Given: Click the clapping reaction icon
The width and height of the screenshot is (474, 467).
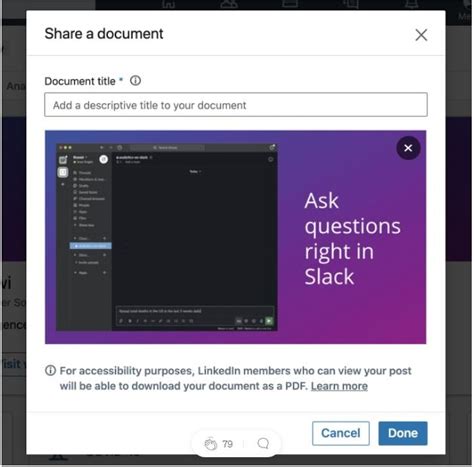Looking at the screenshot, I should pyautogui.click(x=211, y=444).
